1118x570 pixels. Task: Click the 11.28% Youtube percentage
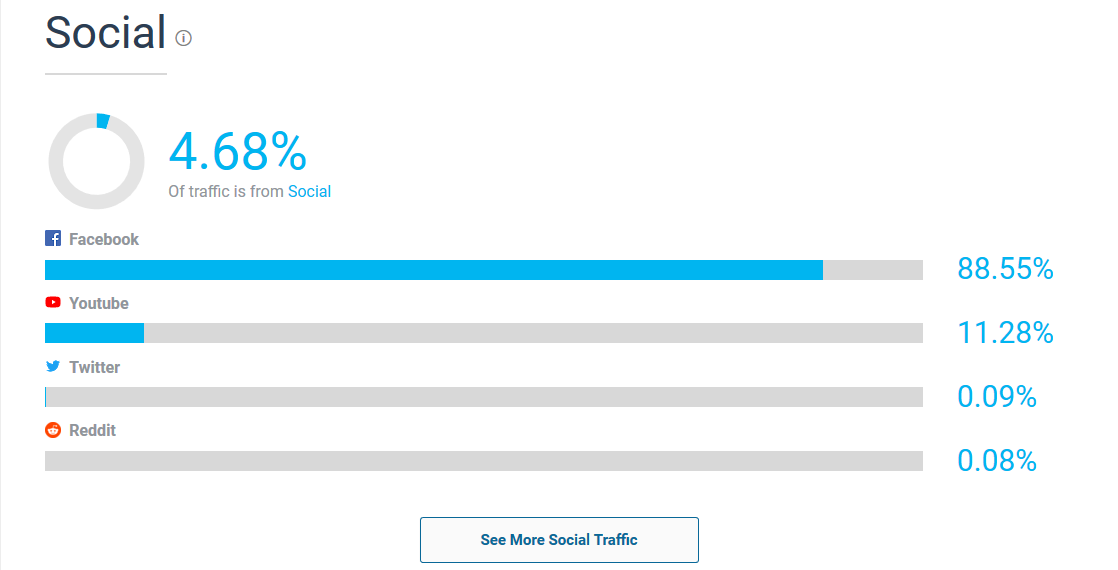[x=1005, y=333]
